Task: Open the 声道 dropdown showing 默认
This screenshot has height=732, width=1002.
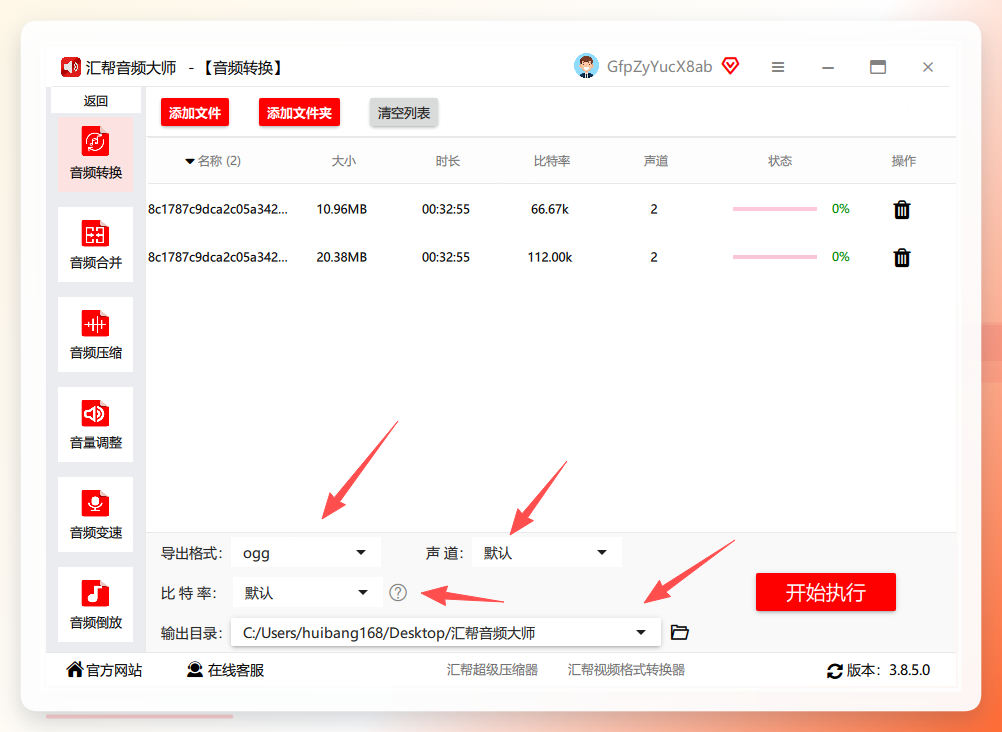Action: (547, 552)
